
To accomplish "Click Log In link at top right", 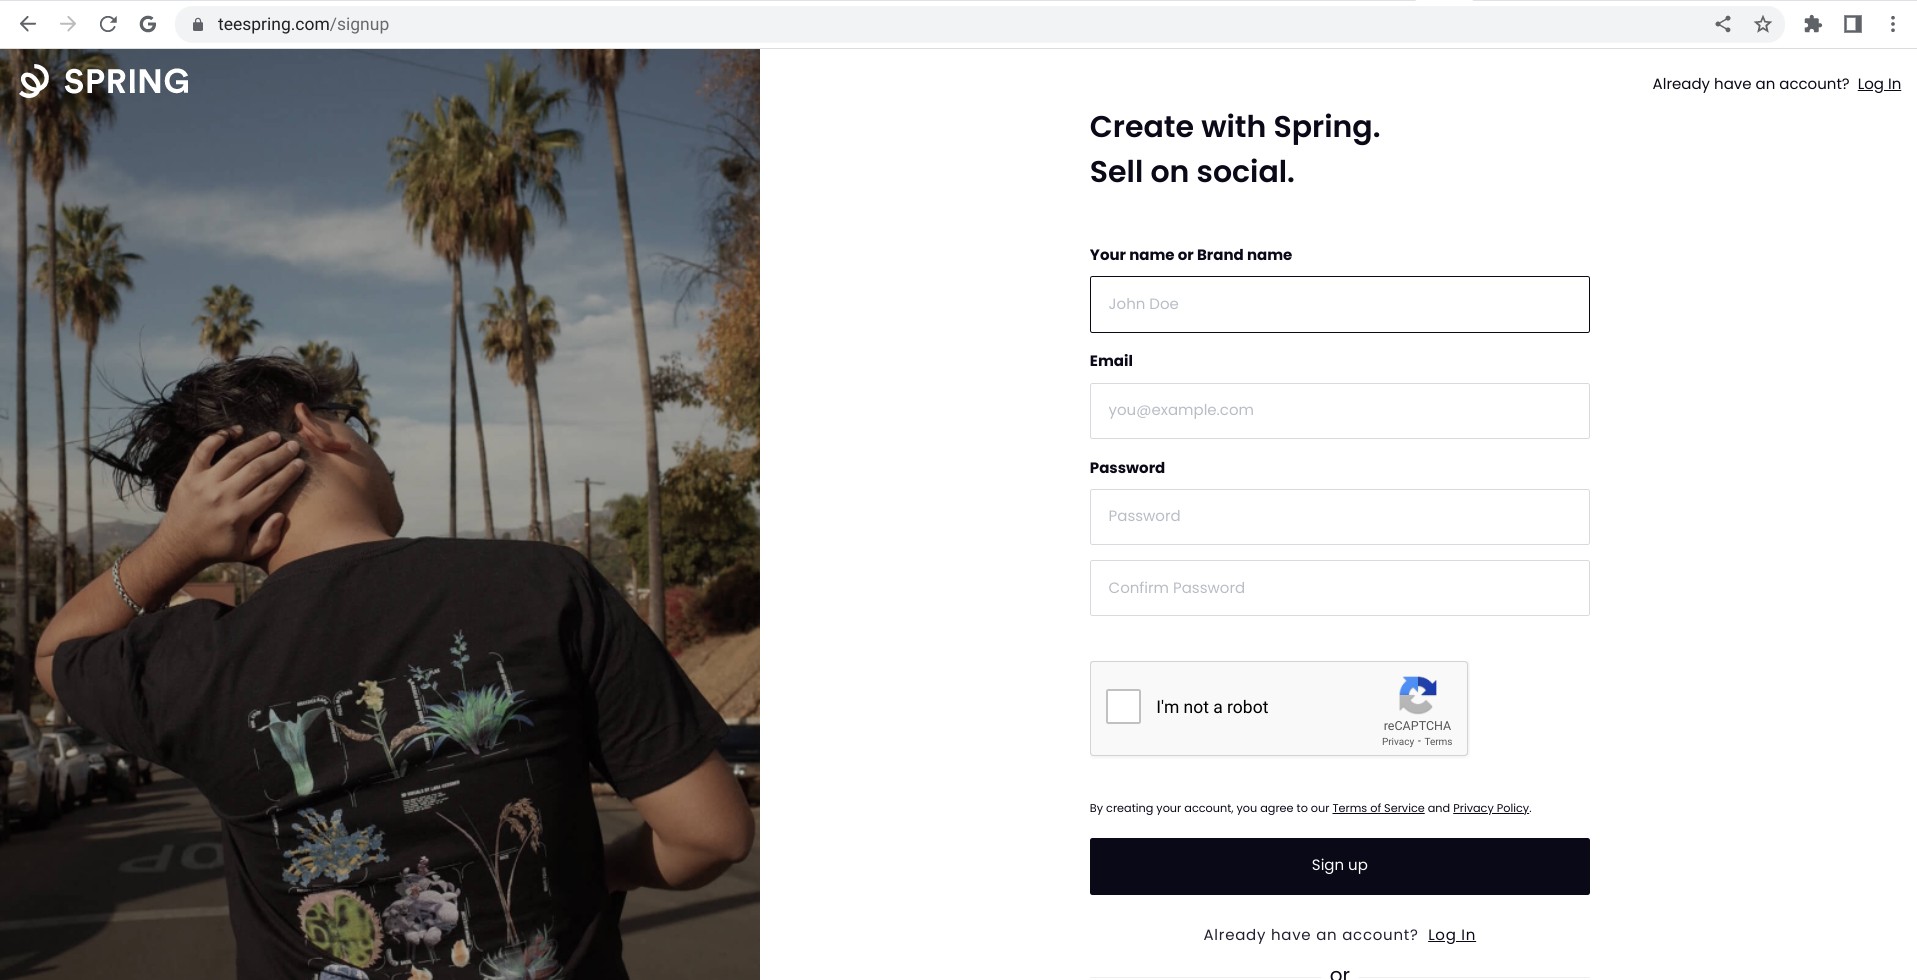I will pos(1879,84).
